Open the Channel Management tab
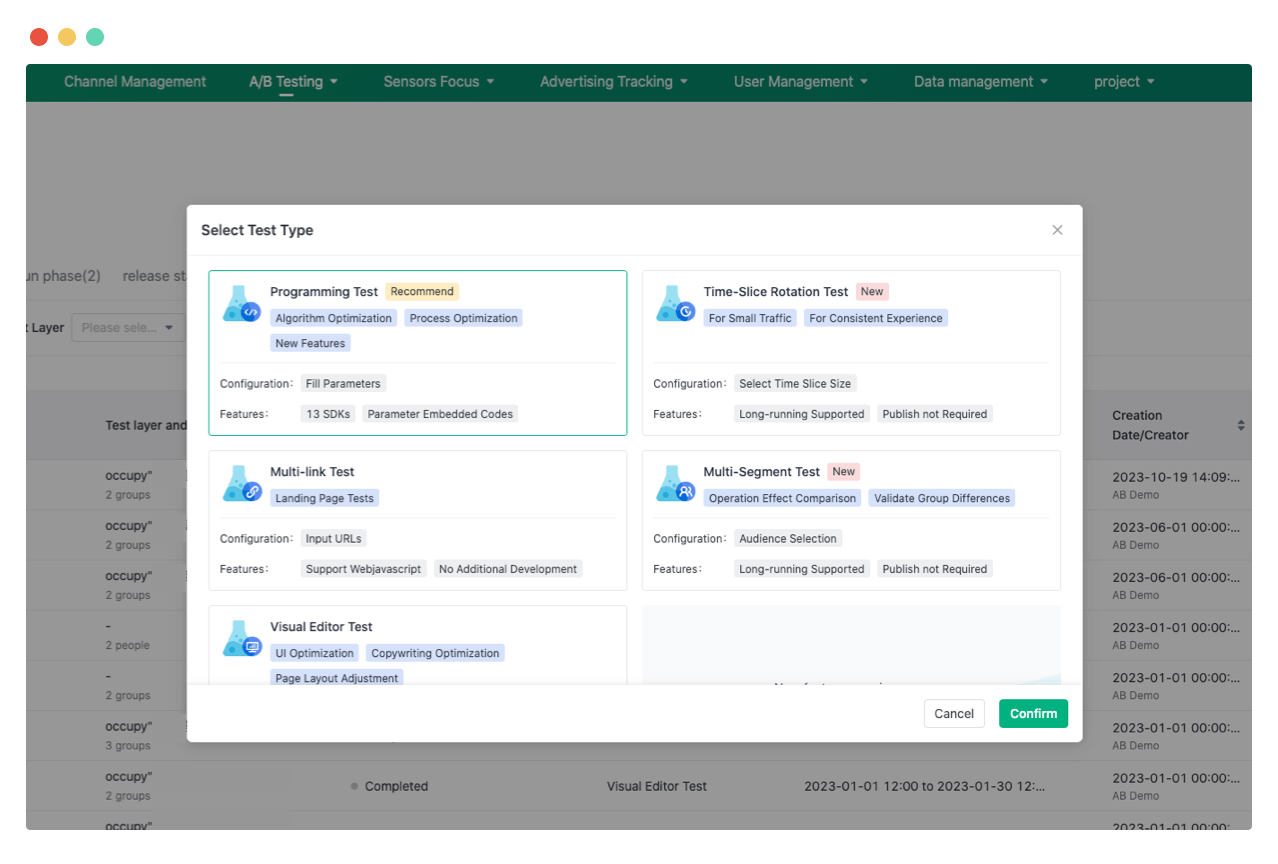The height and width of the screenshot is (864, 1278). [x=135, y=82]
